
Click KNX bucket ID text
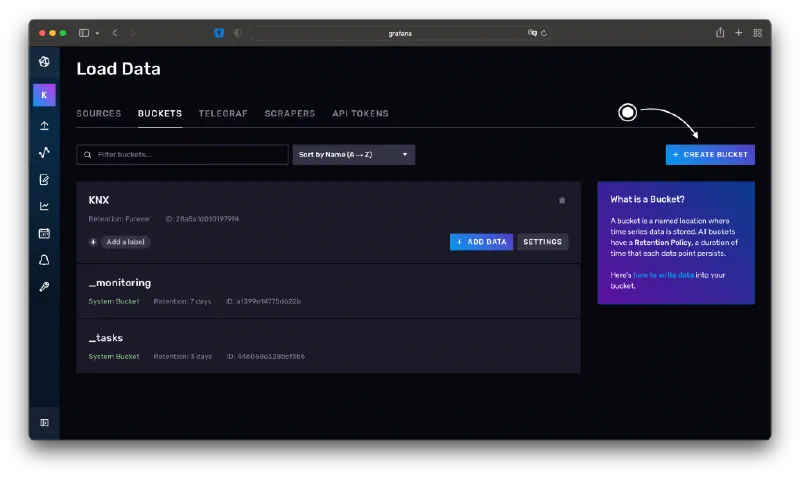coord(202,219)
